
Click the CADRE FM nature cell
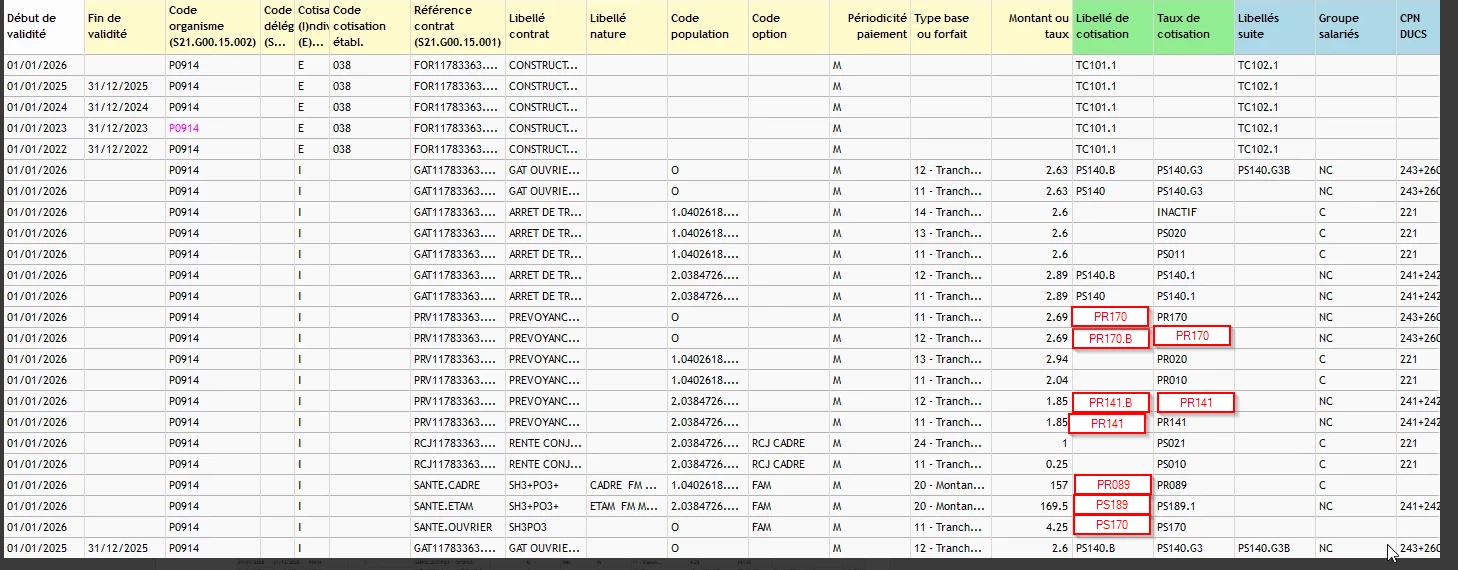[626, 485]
